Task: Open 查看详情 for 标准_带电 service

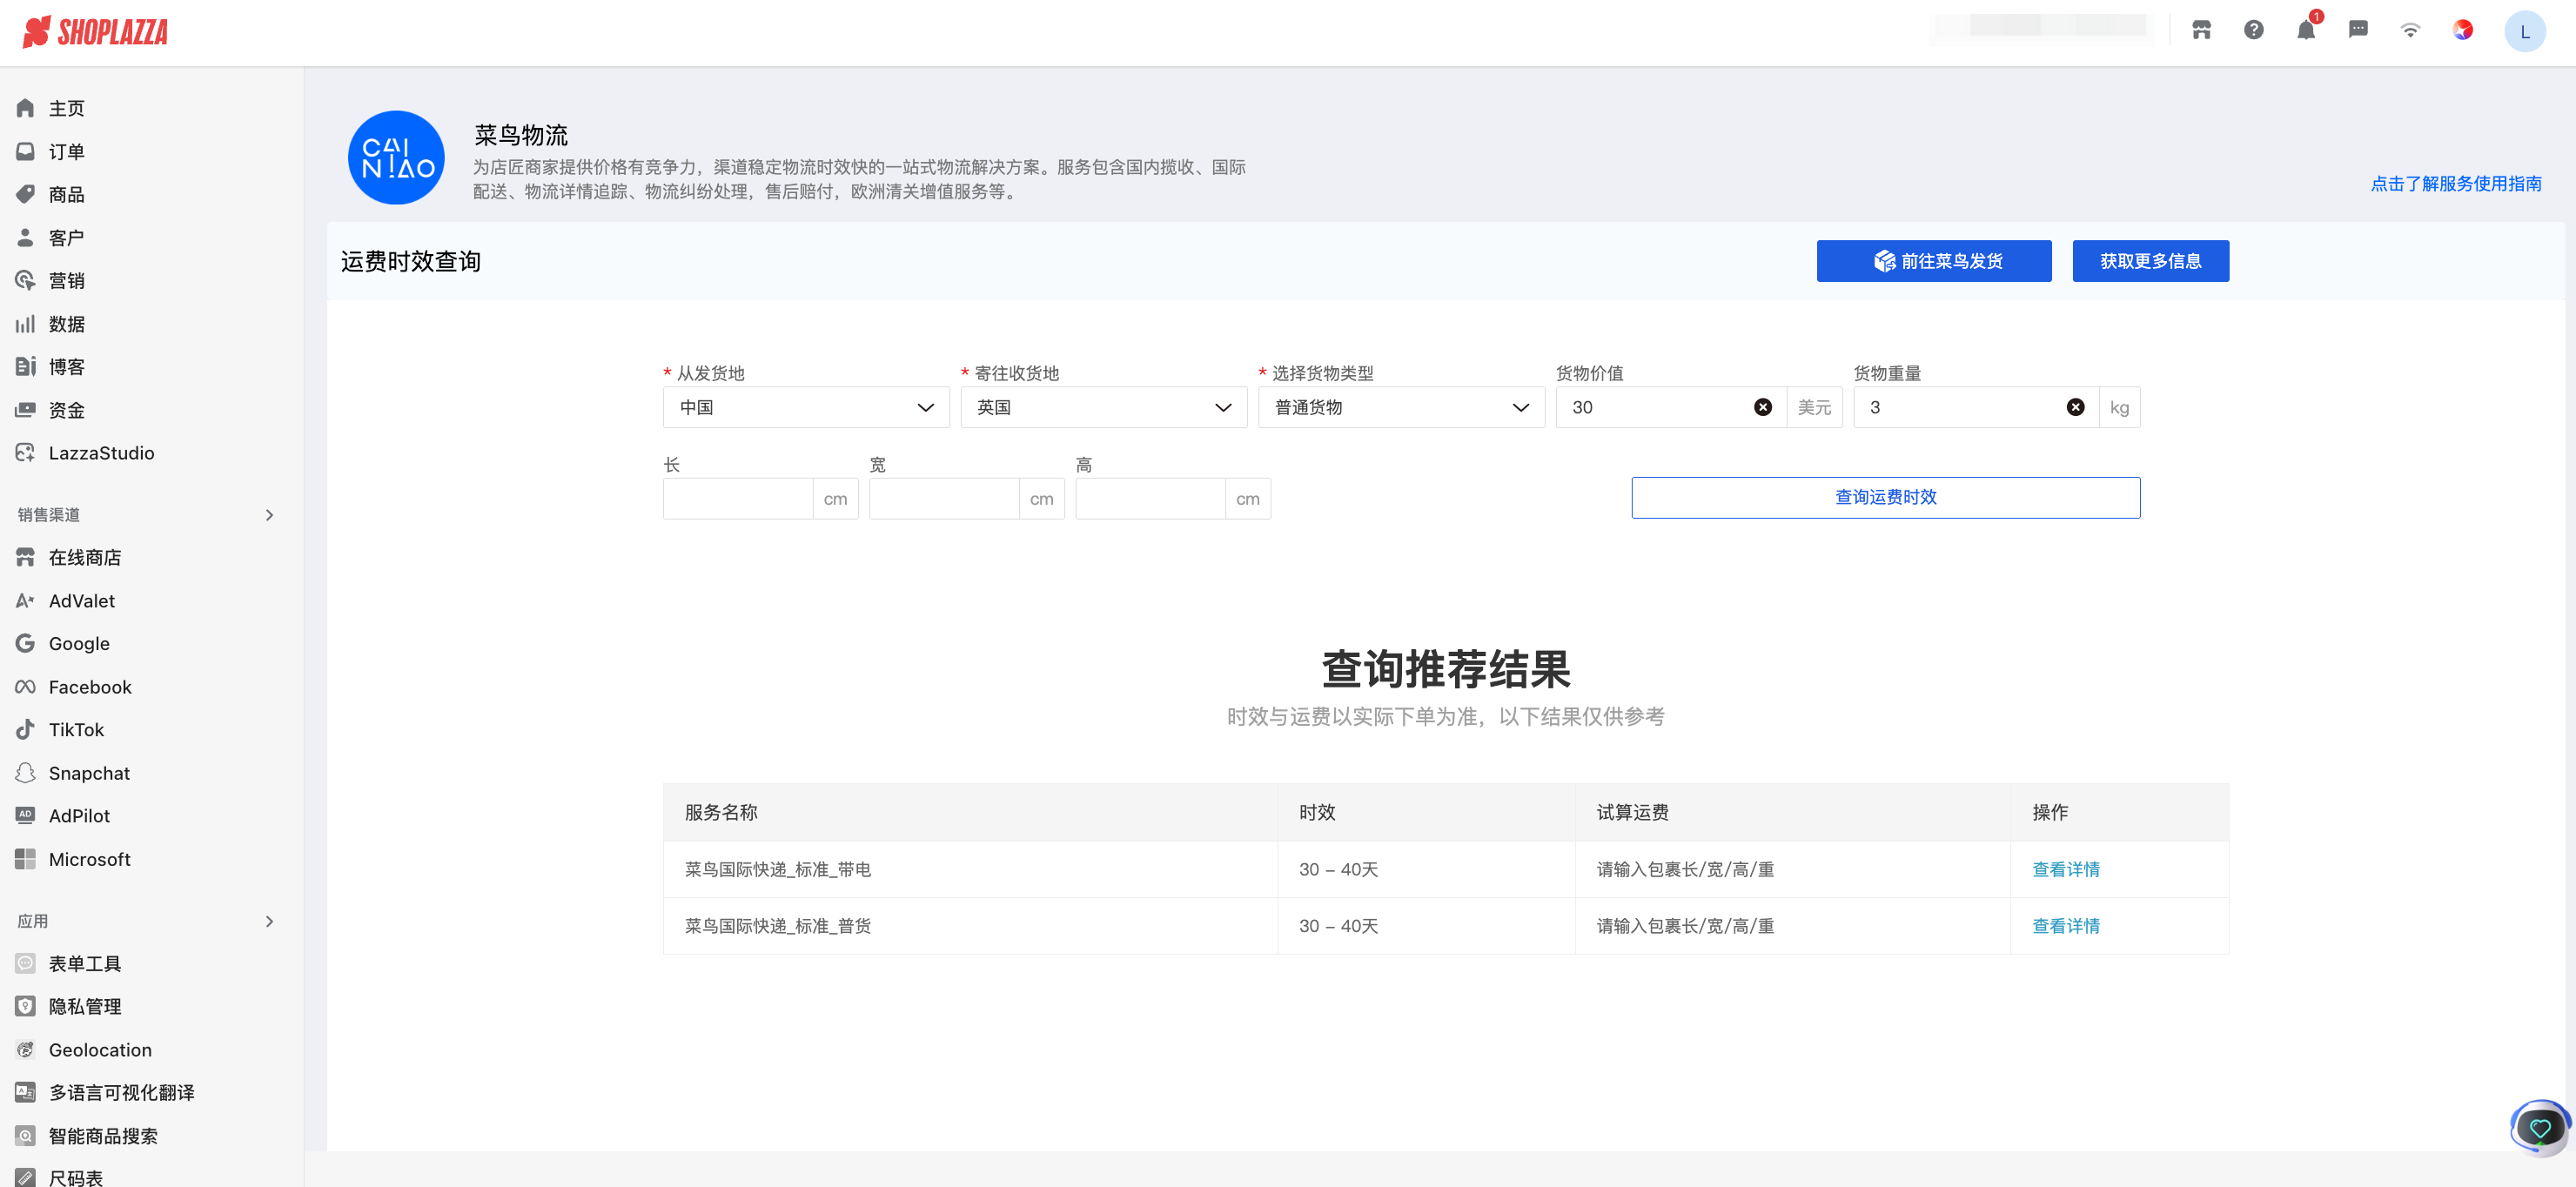Action: tap(2065, 869)
